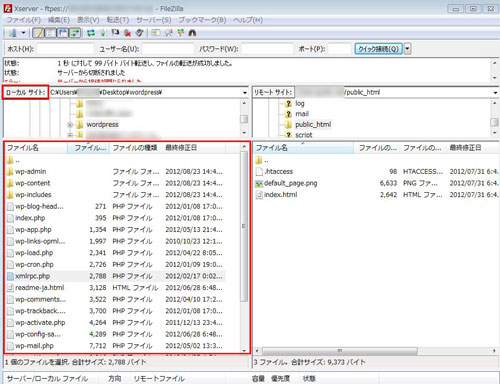The image size is (500, 384).
Task: Select wp-load.php file icon
Action: pyautogui.click(x=10, y=253)
